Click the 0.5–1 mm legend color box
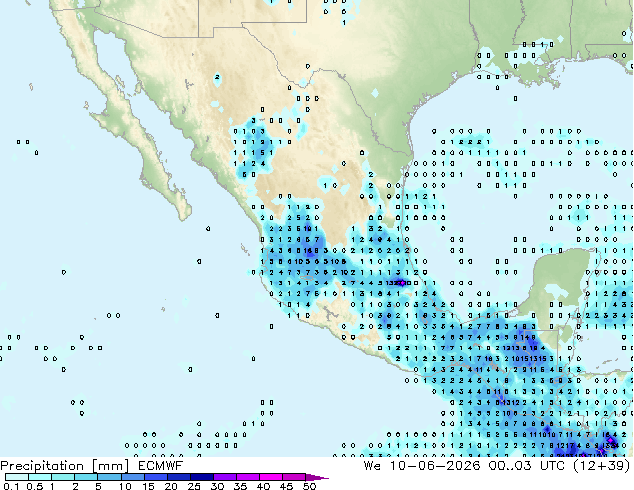Screen dimensions: 634x490 click(40, 477)
